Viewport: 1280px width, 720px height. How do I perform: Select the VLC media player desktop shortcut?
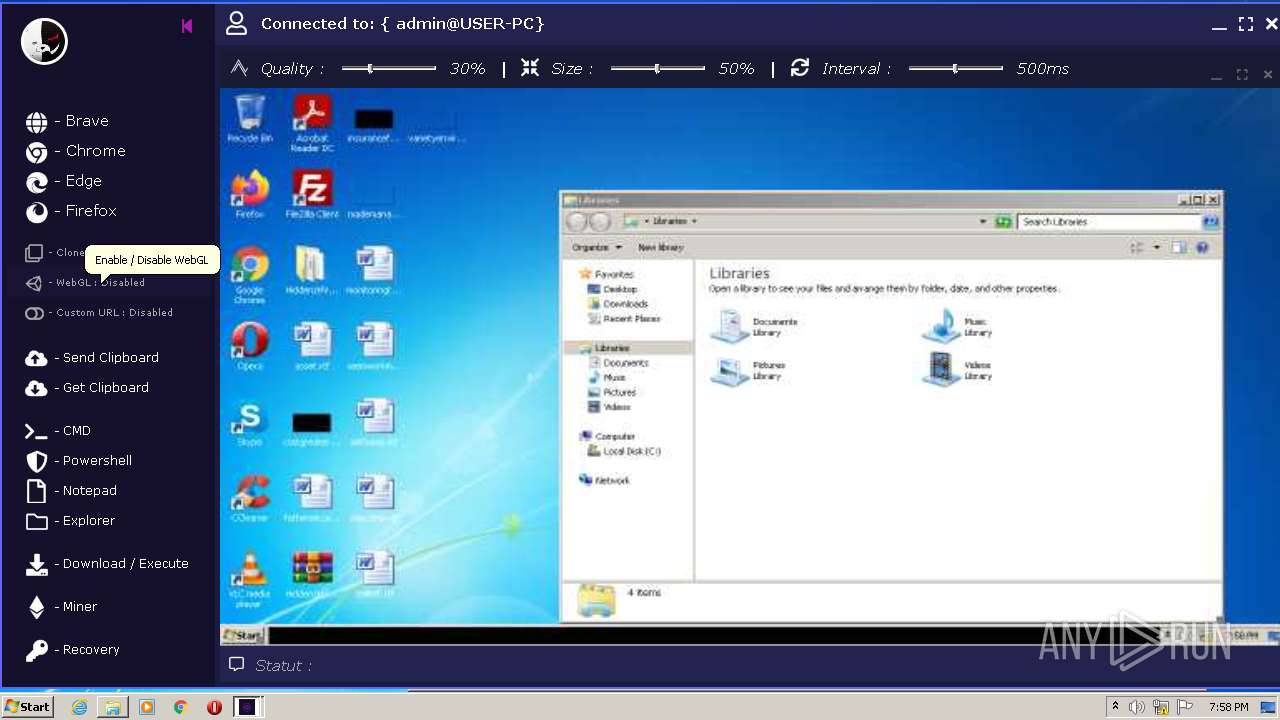[x=249, y=580]
